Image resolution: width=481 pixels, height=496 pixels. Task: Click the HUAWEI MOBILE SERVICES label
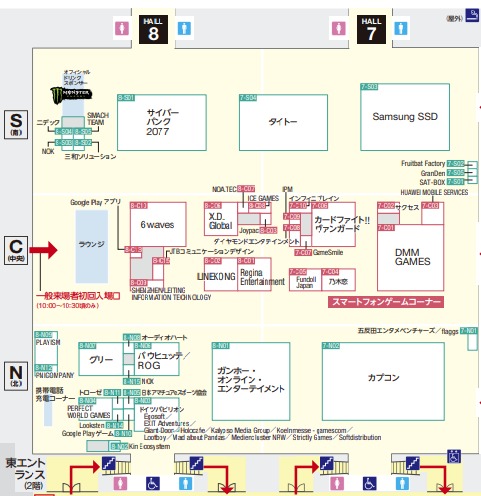tap(434, 192)
